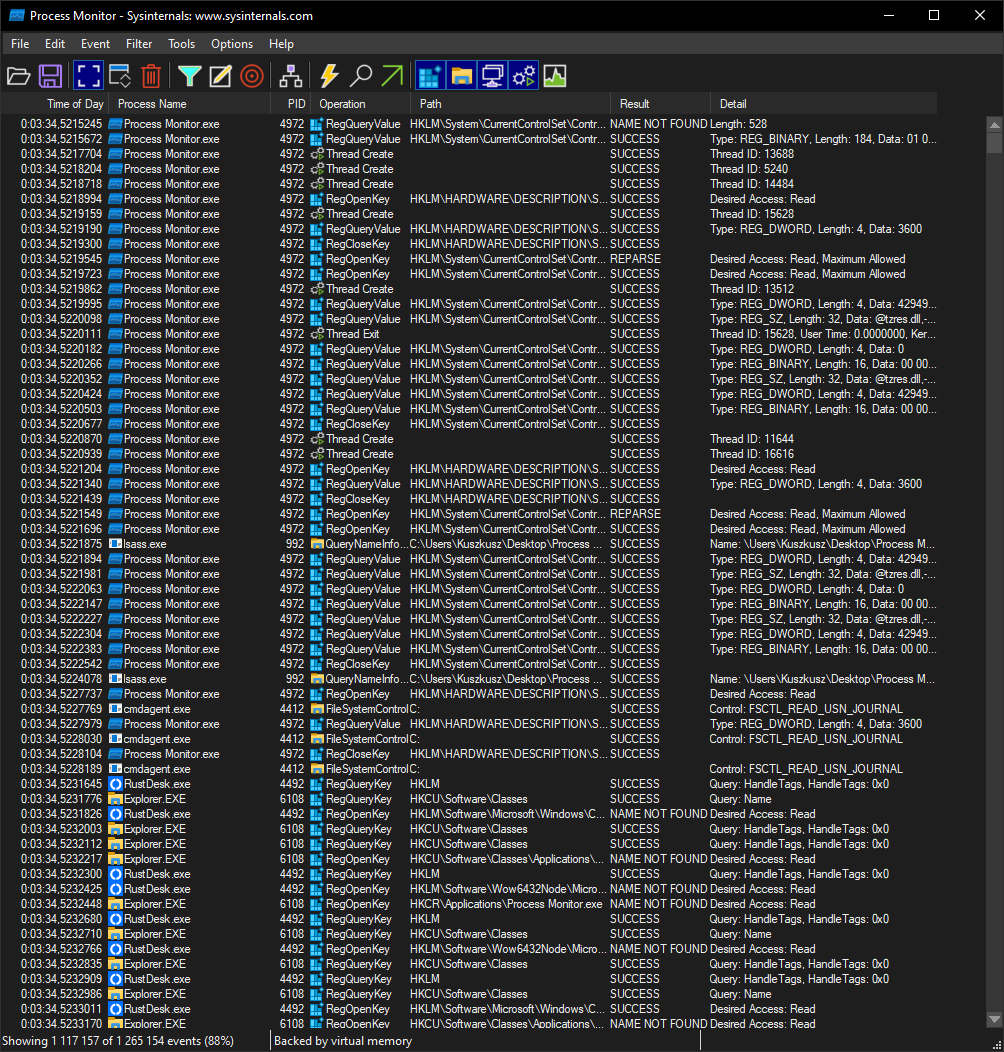
Task: Click the Save toolbar icon
Action: click(x=50, y=76)
